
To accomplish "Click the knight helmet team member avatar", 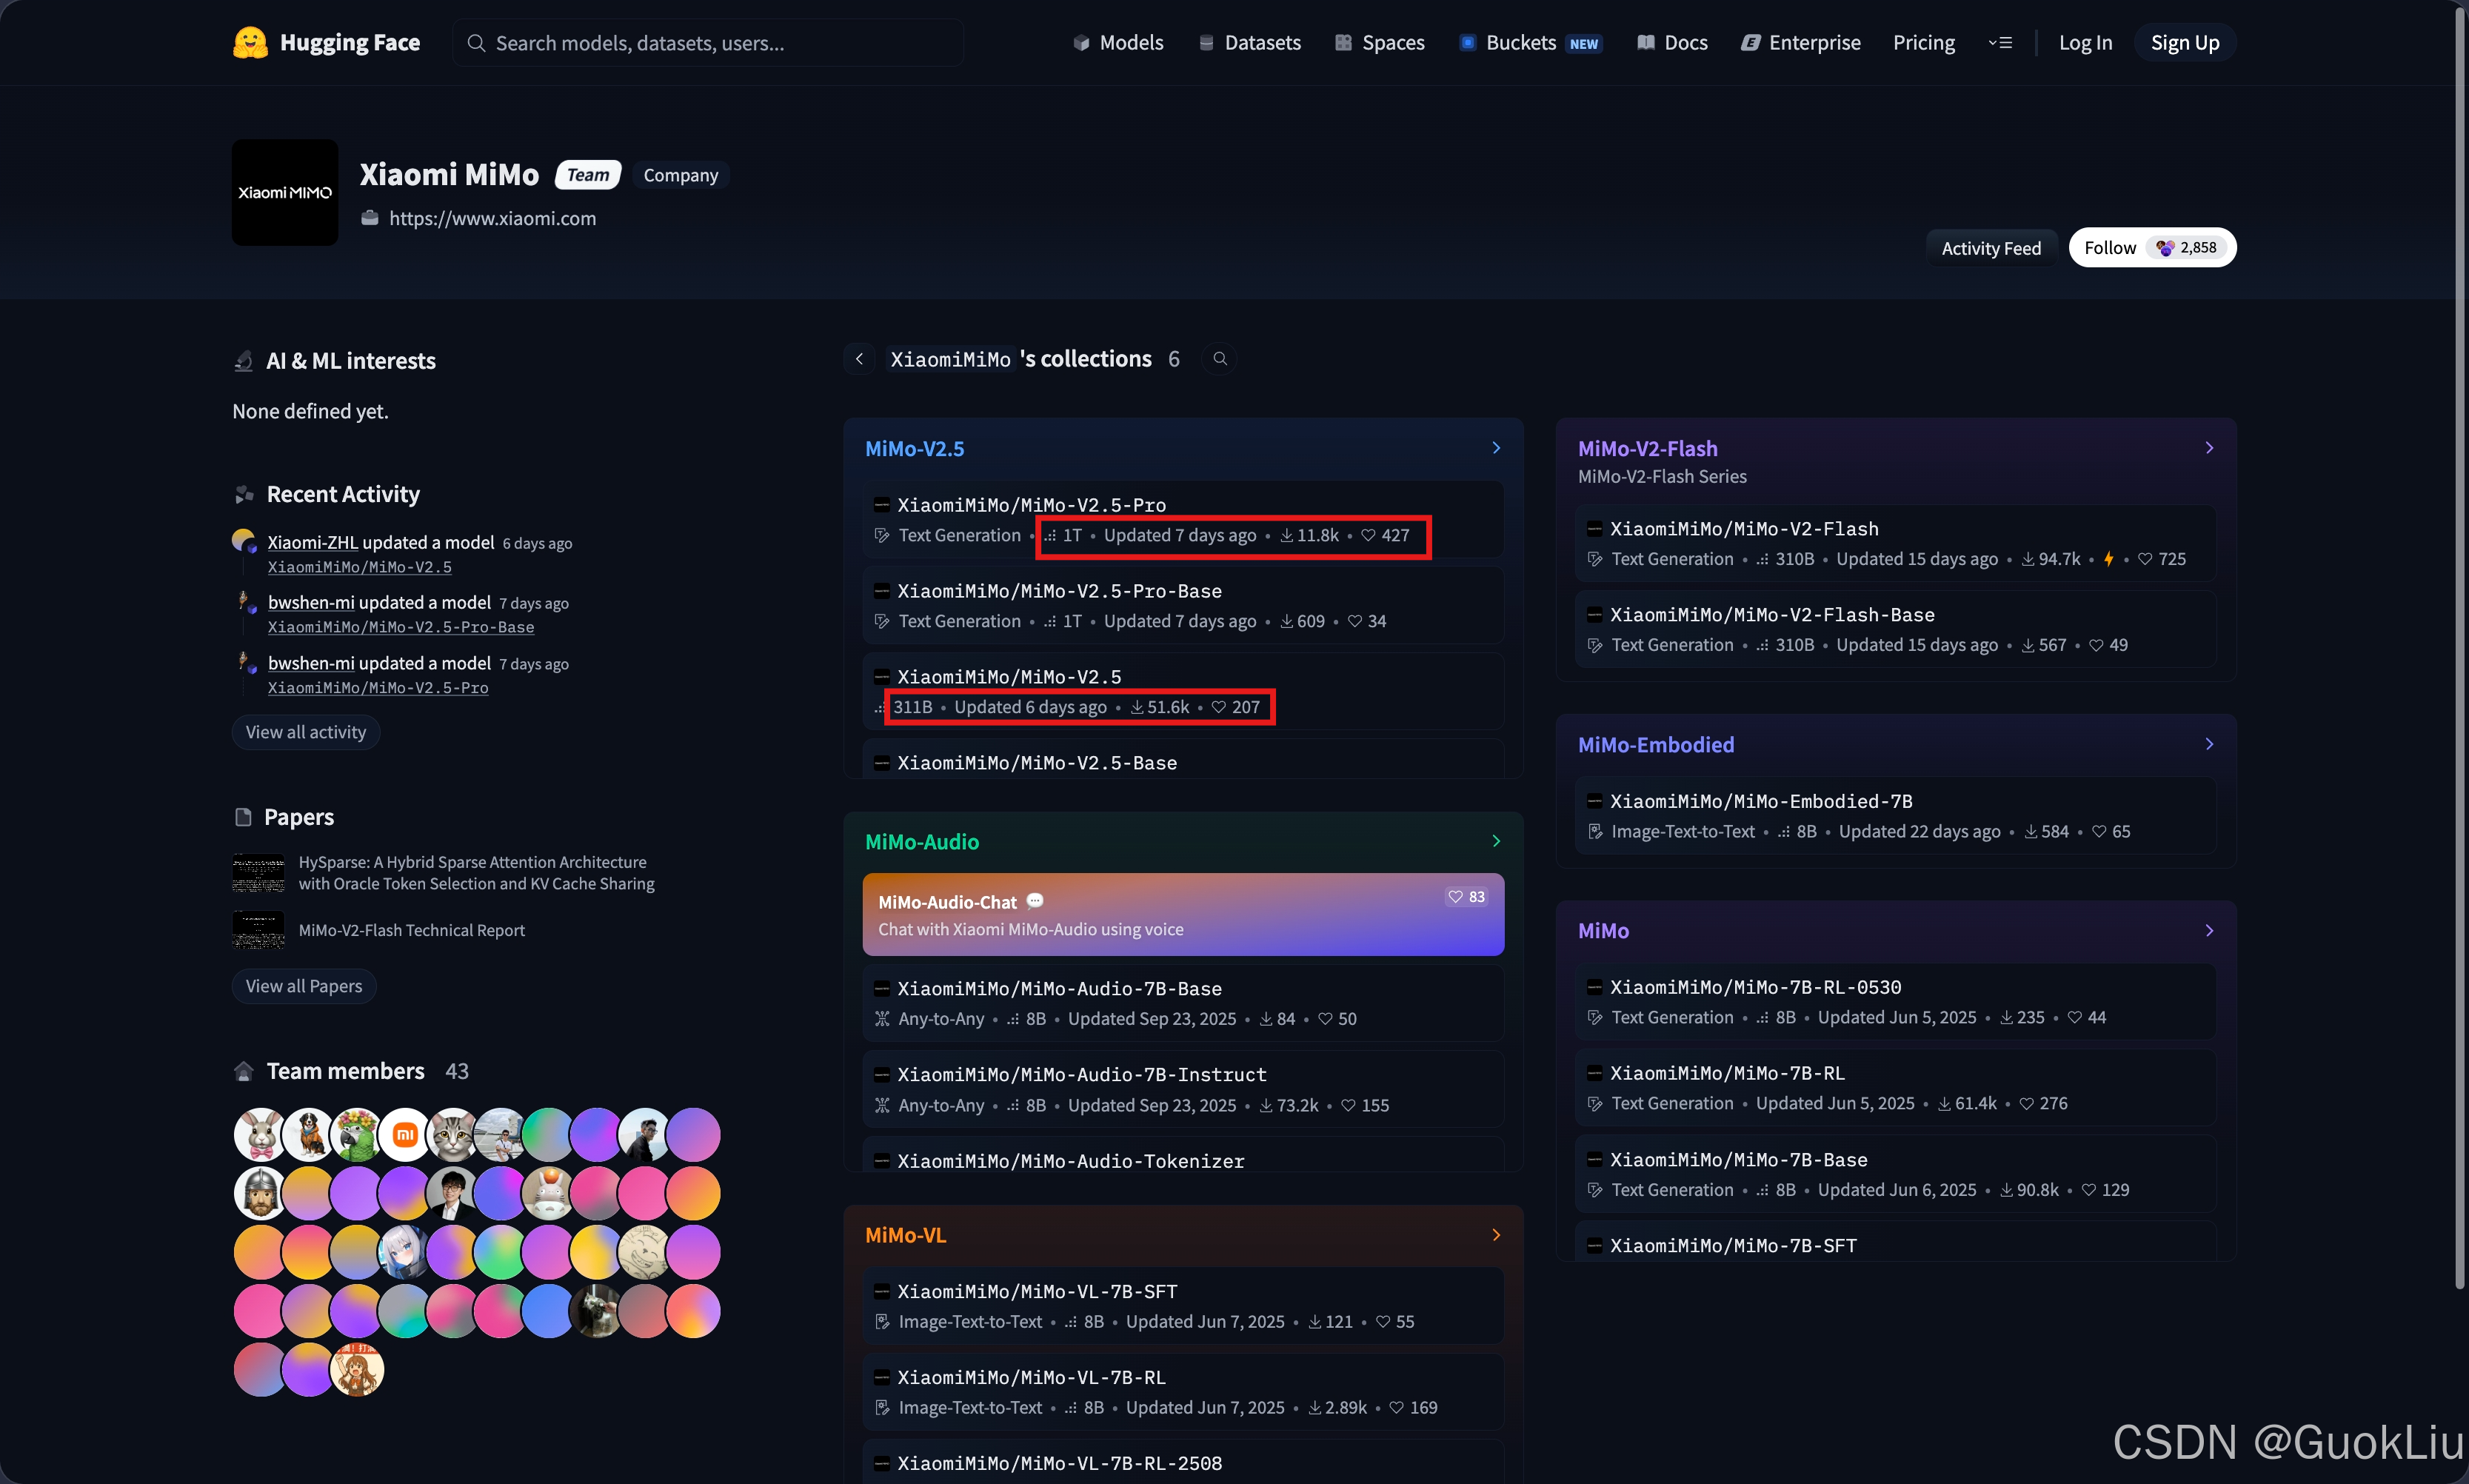I will (259, 1193).
